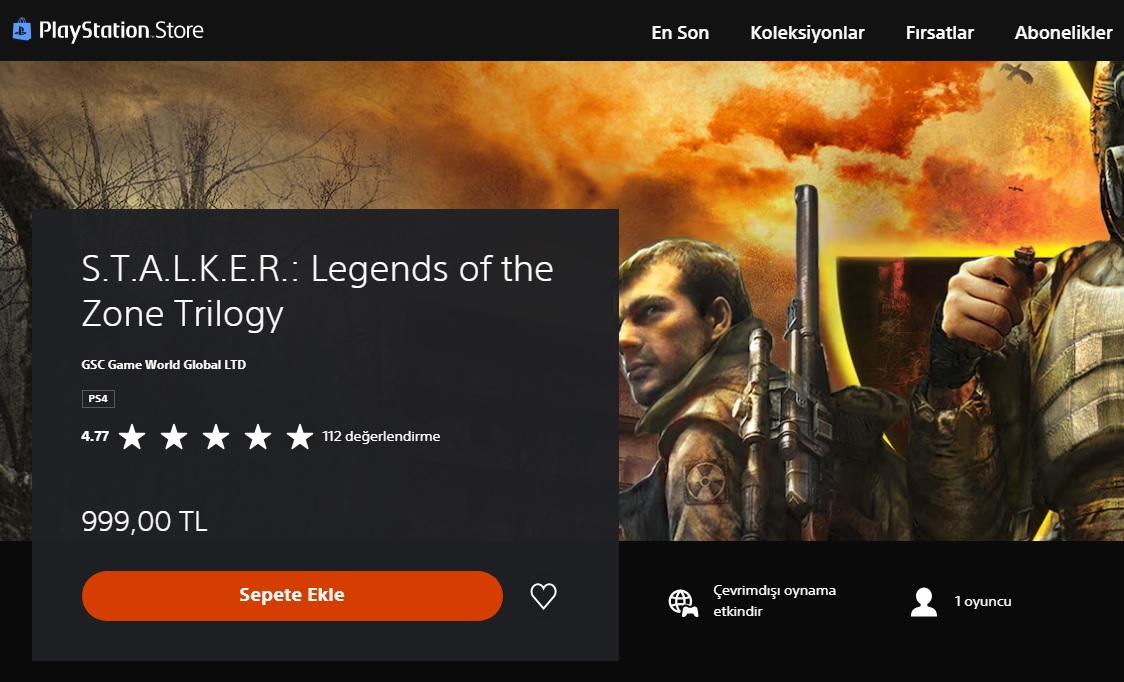Open the 112 değerlendirme ratings link
Viewport: 1124px width, 682px height.
381,436
